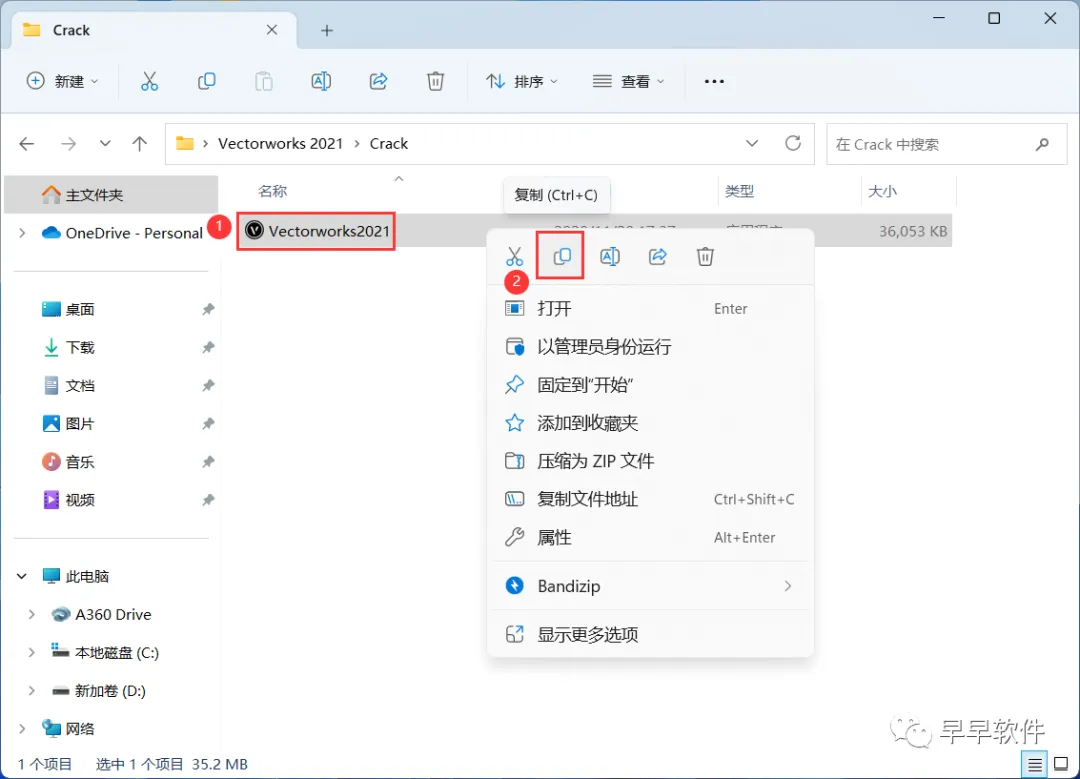Click the pin icon next to 音乐
Image resolution: width=1080 pixels, height=779 pixels.
pos(208,461)
